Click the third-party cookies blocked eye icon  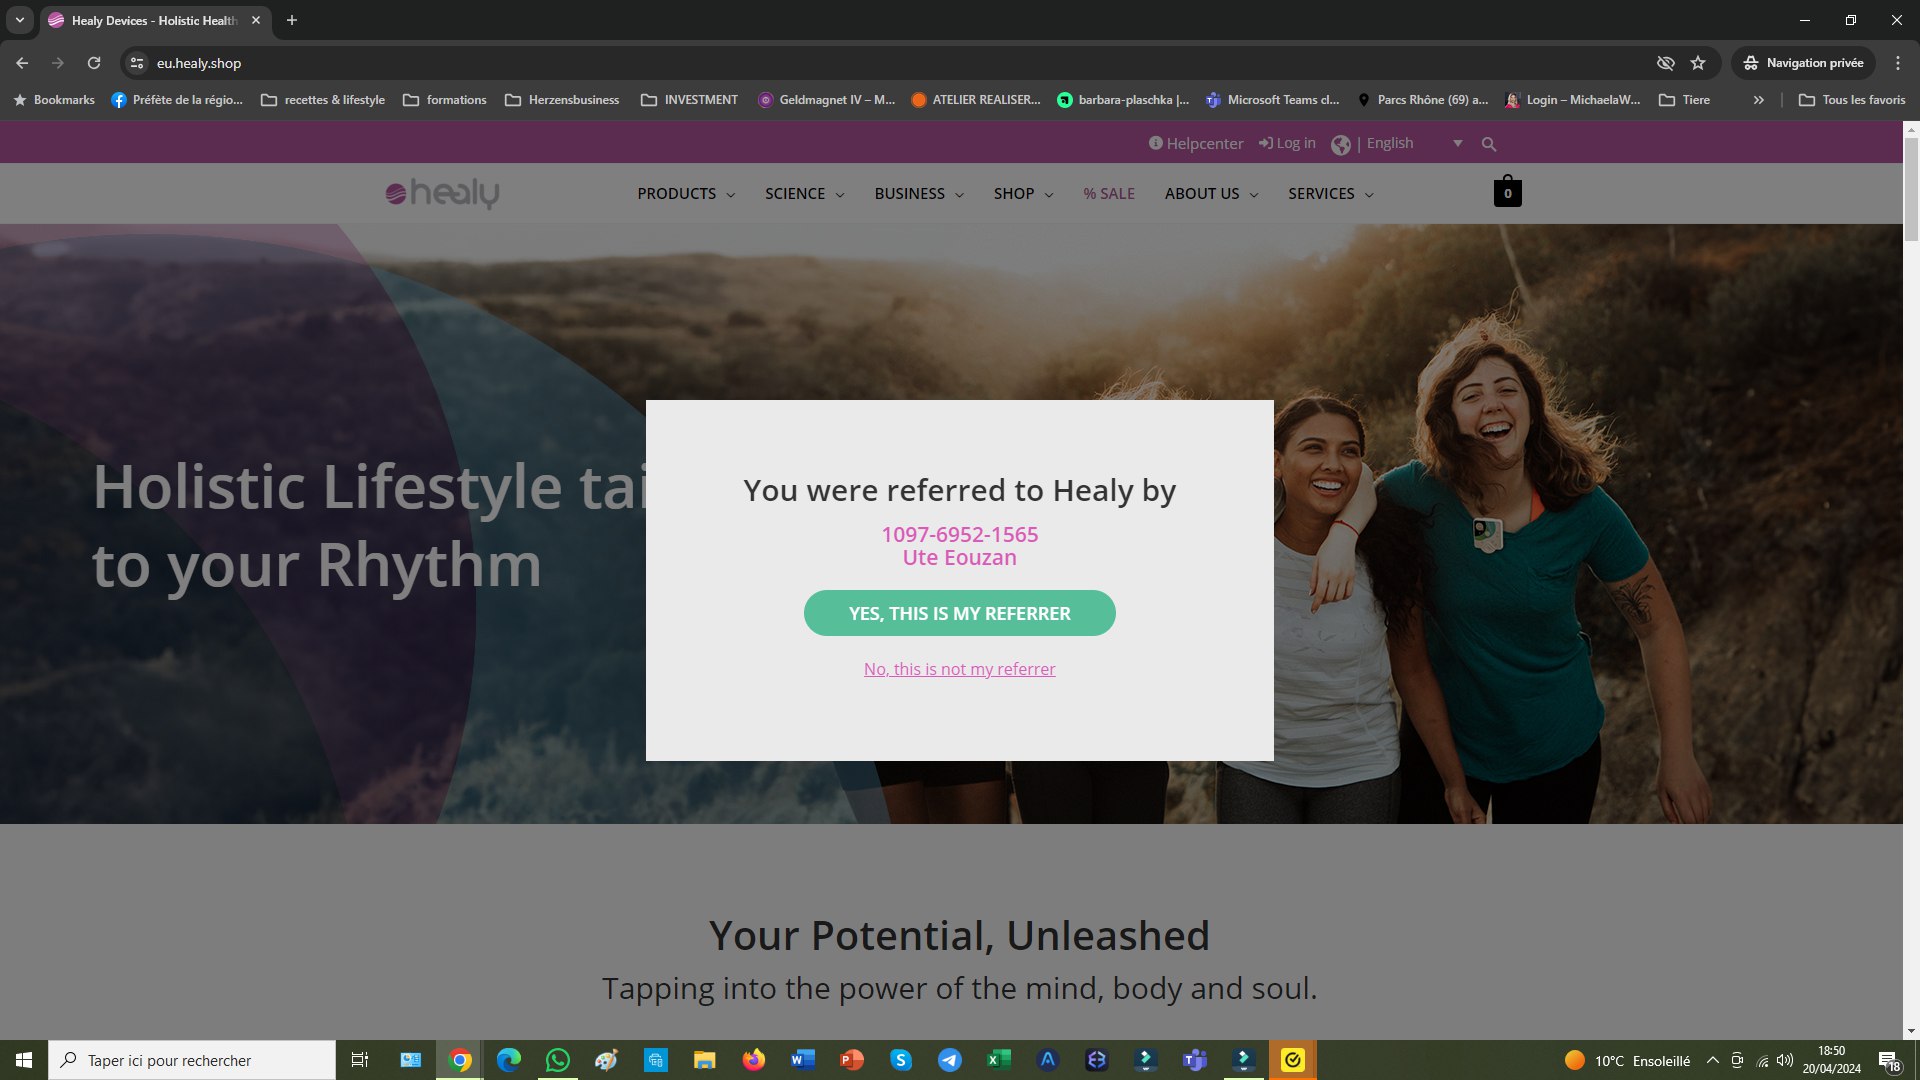click(1665, 63)
